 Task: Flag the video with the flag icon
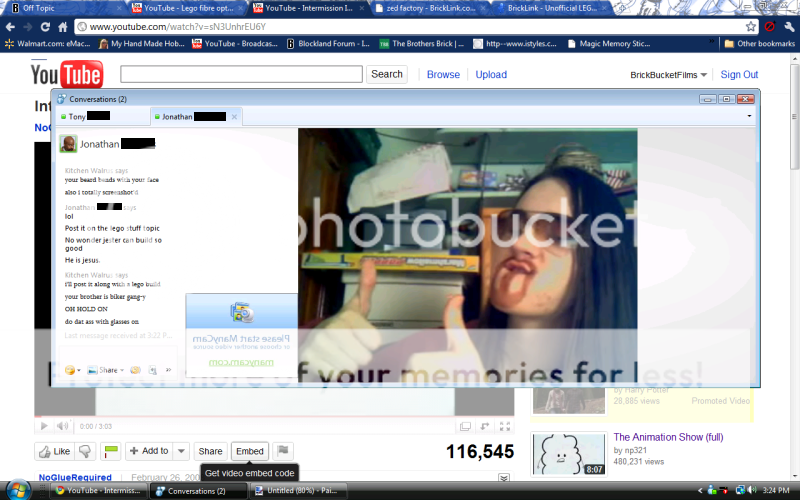coord(283,451)
